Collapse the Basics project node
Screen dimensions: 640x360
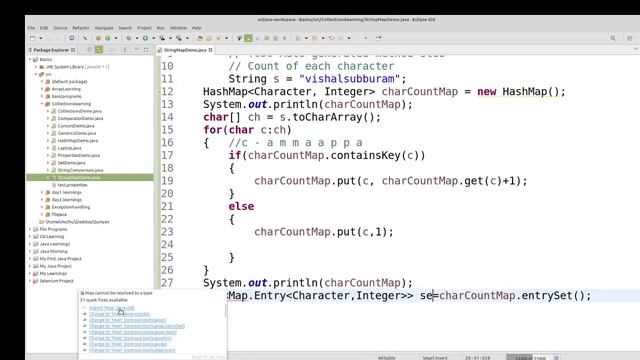tap(30, 60)
